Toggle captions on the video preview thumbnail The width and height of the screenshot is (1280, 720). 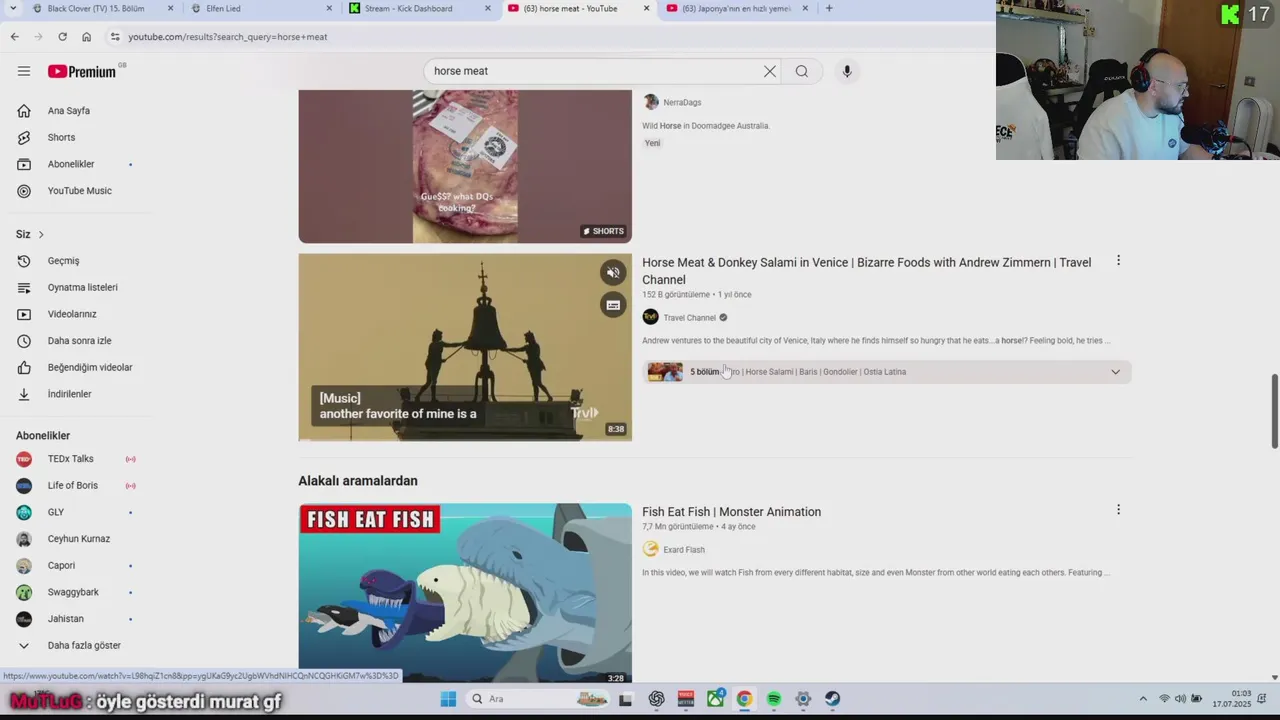pos(613,305)
